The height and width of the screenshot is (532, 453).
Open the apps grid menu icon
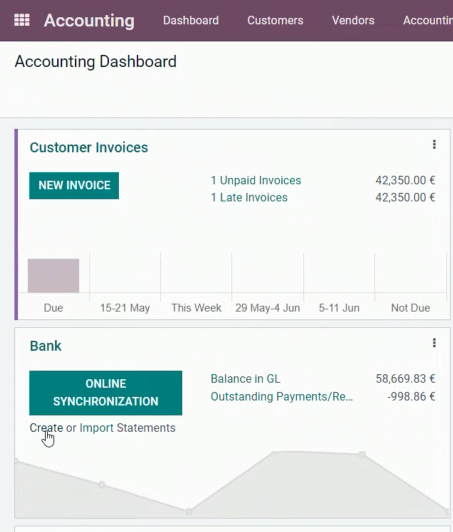pos(22,20)
